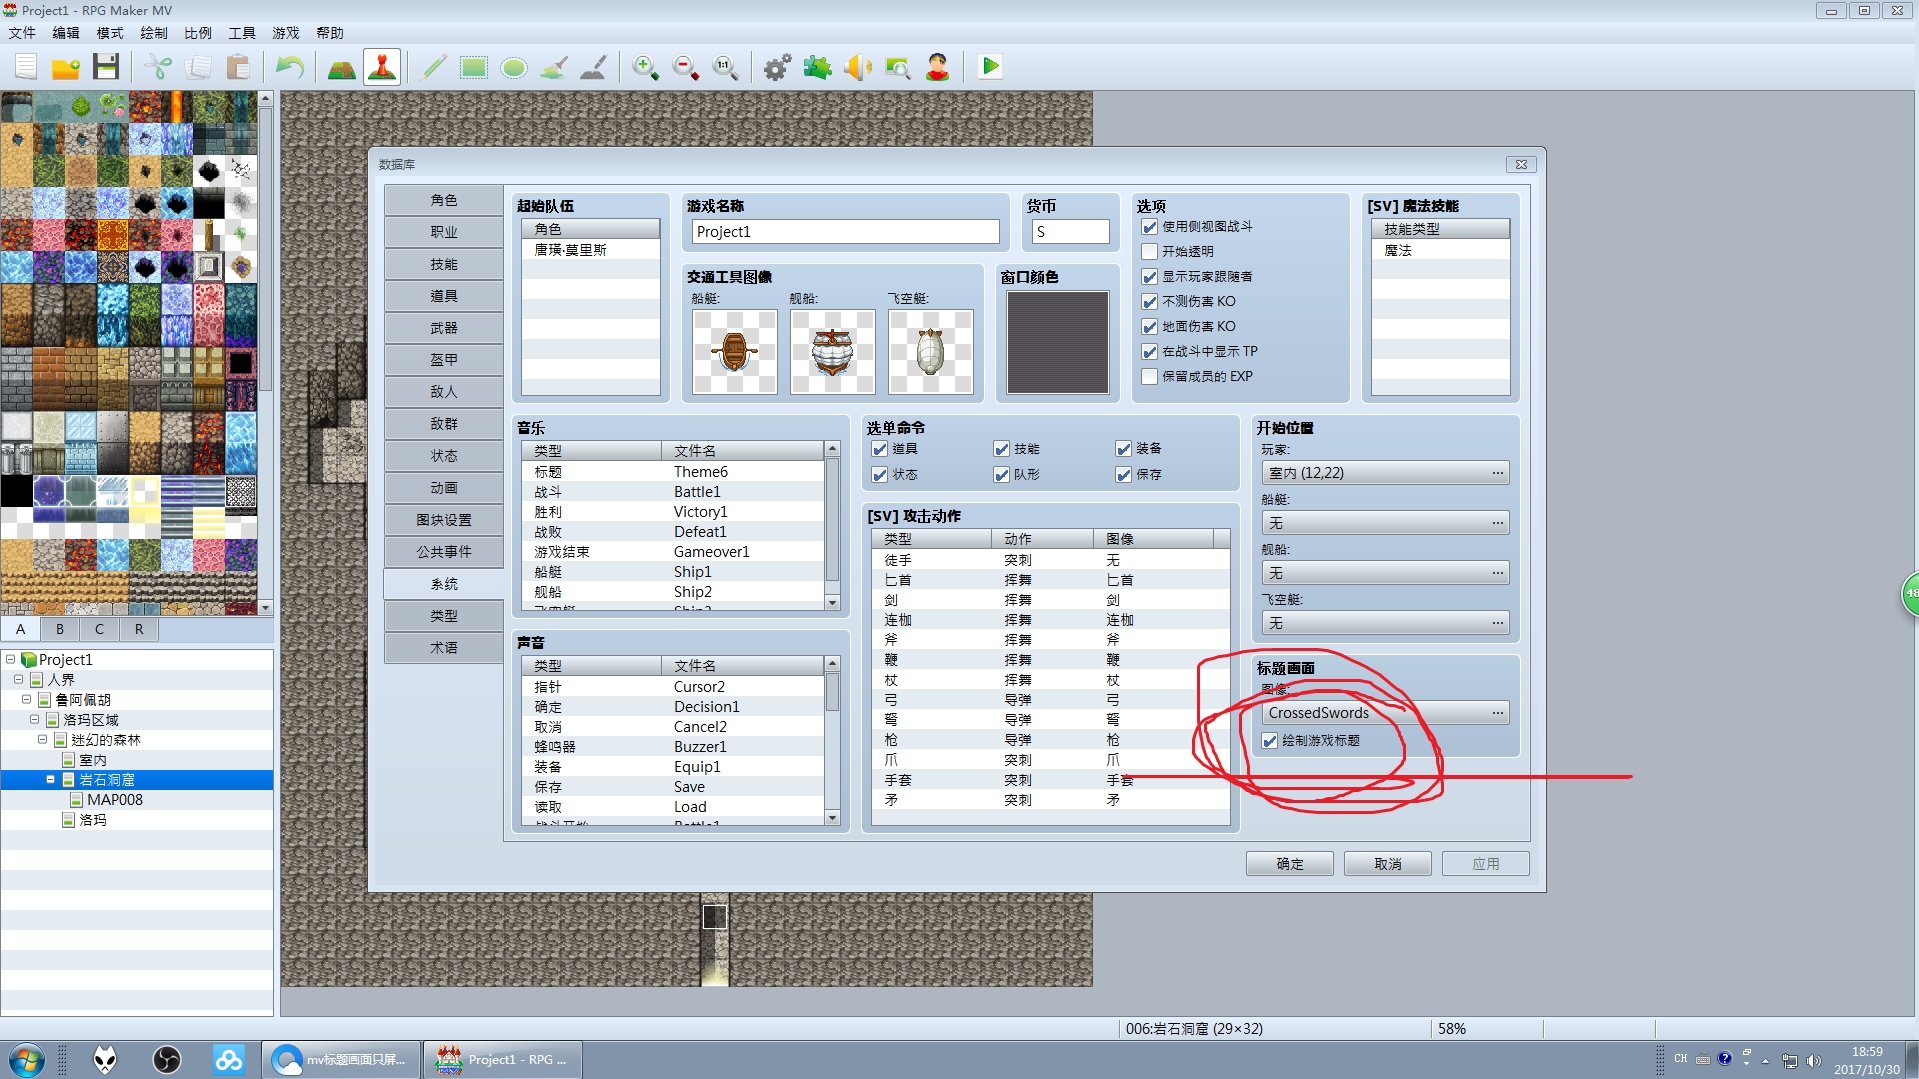Open the Database gear icon
The height and width of the screenshot is (1079, 1919).
[x=777, y=67]
